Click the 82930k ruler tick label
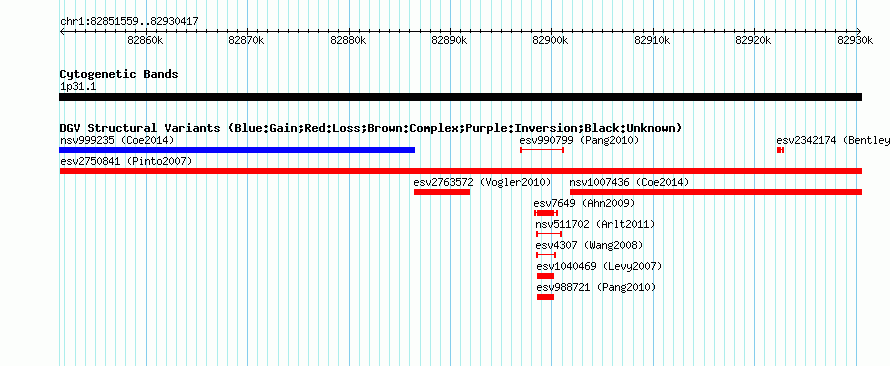The image size is (890, 366). tap(855, 41)
